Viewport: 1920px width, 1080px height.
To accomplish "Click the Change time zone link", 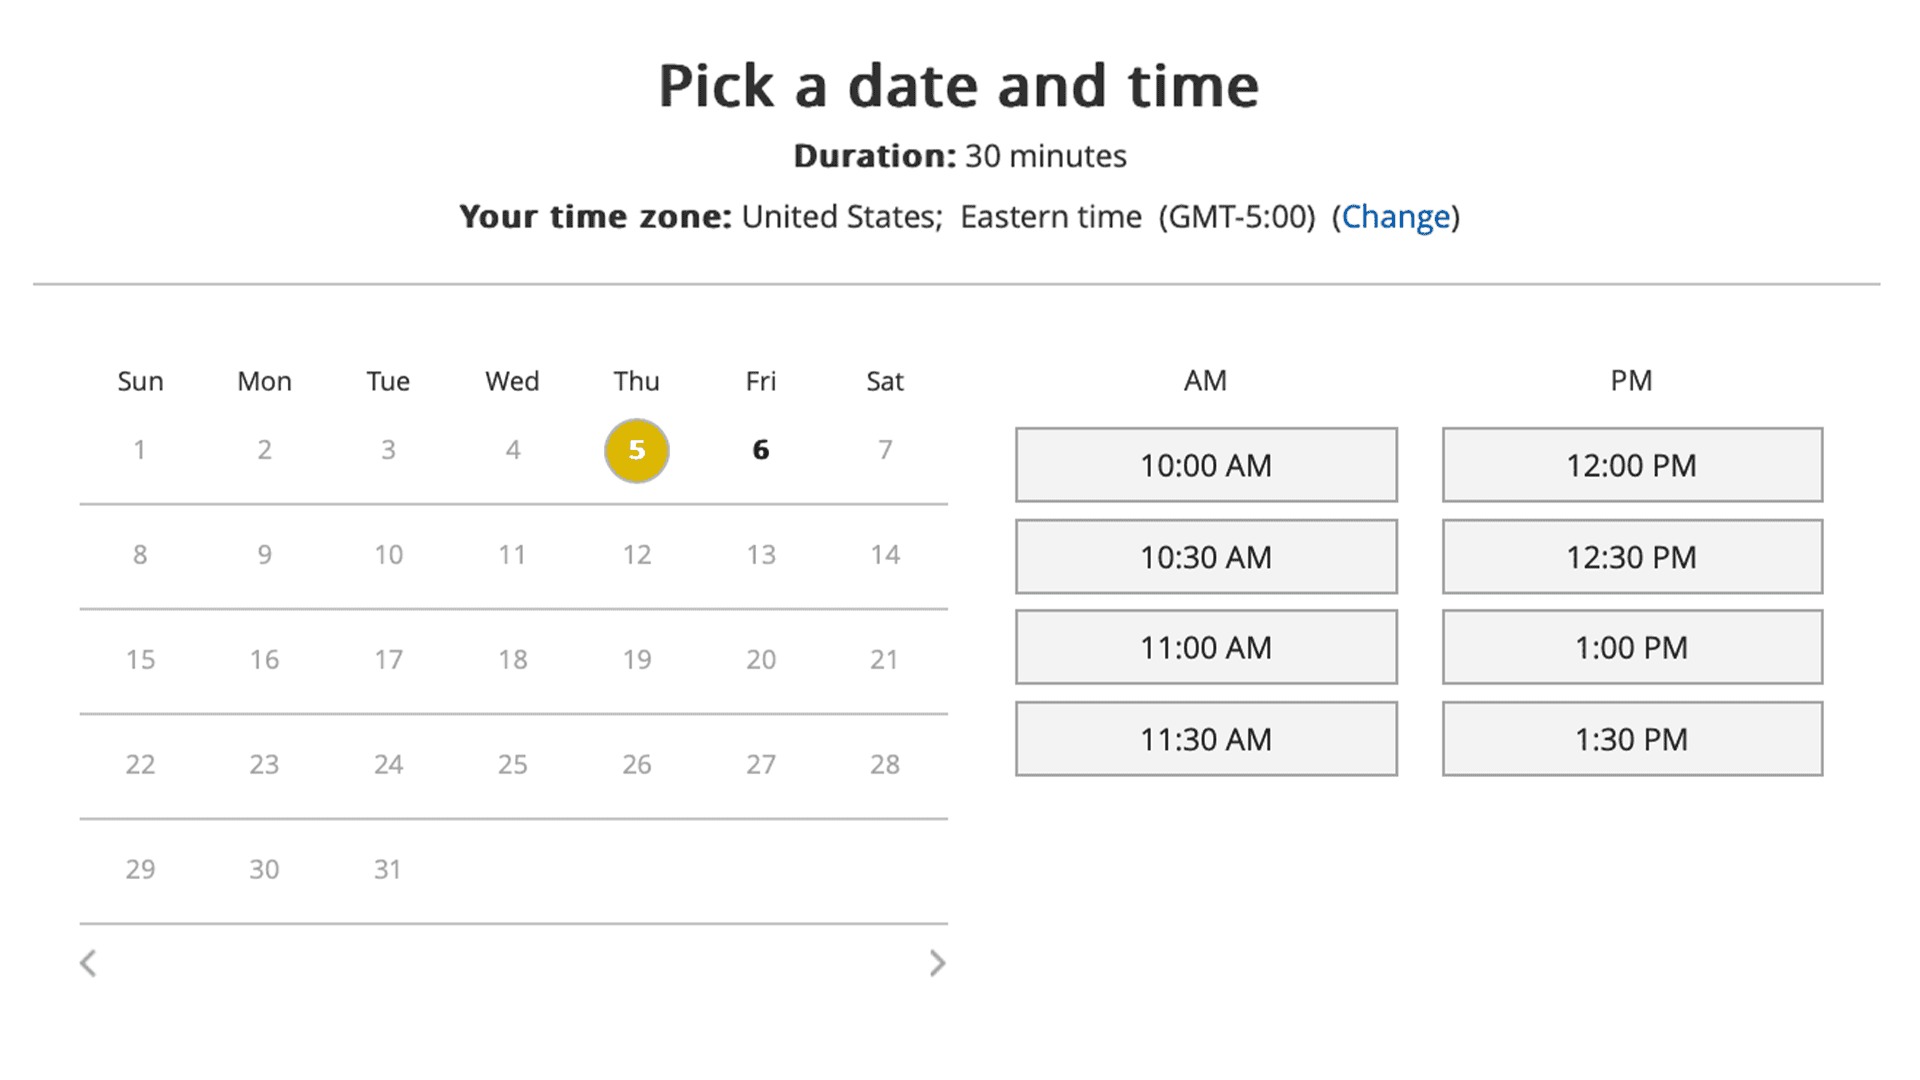I will [x=1395, y=217].
